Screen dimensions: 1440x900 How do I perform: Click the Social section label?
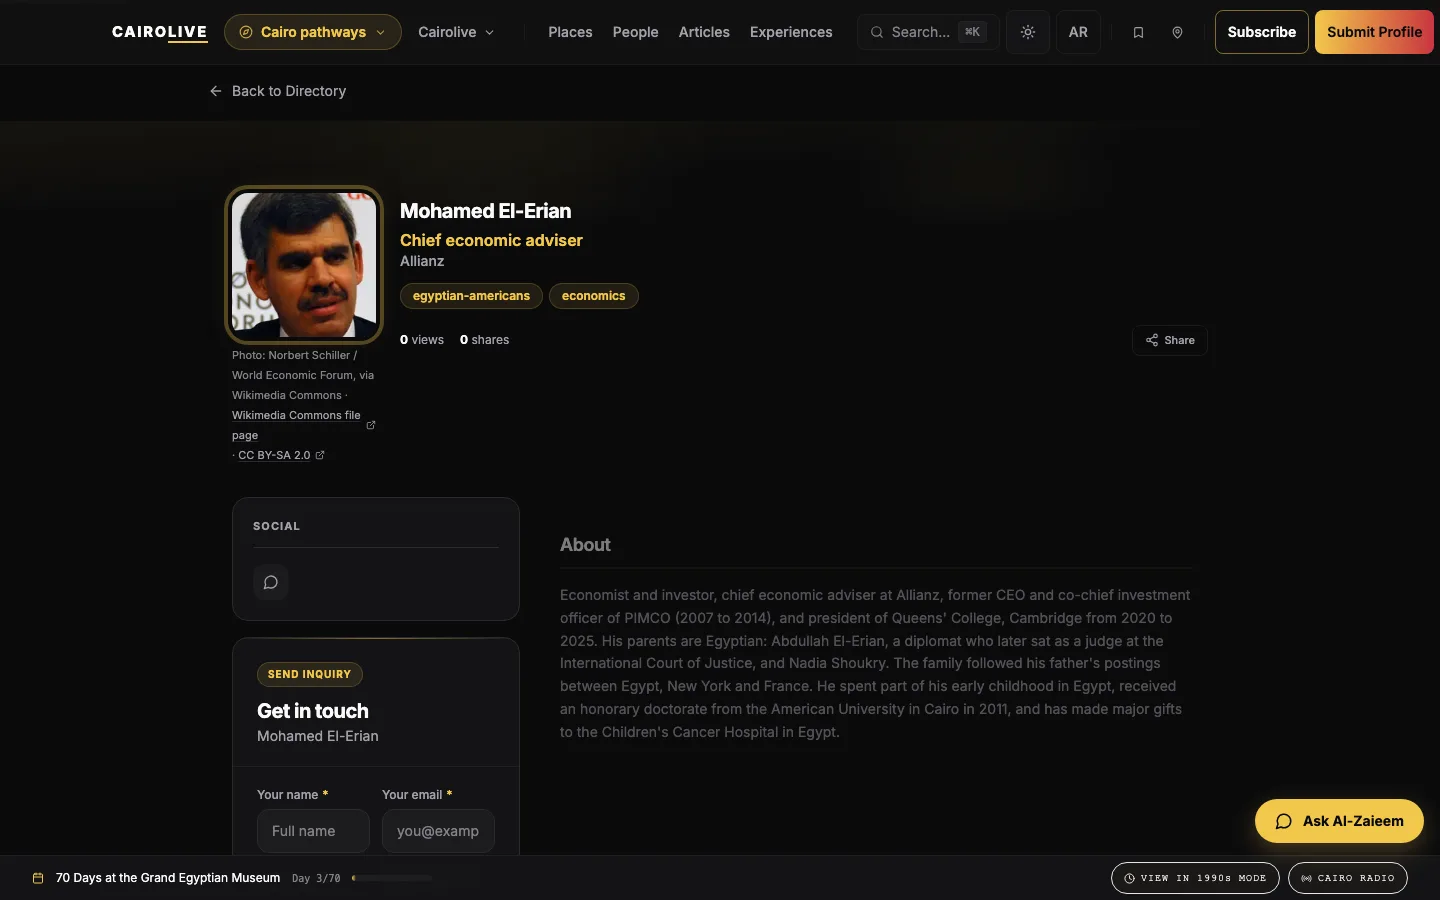tap(276, 526)
